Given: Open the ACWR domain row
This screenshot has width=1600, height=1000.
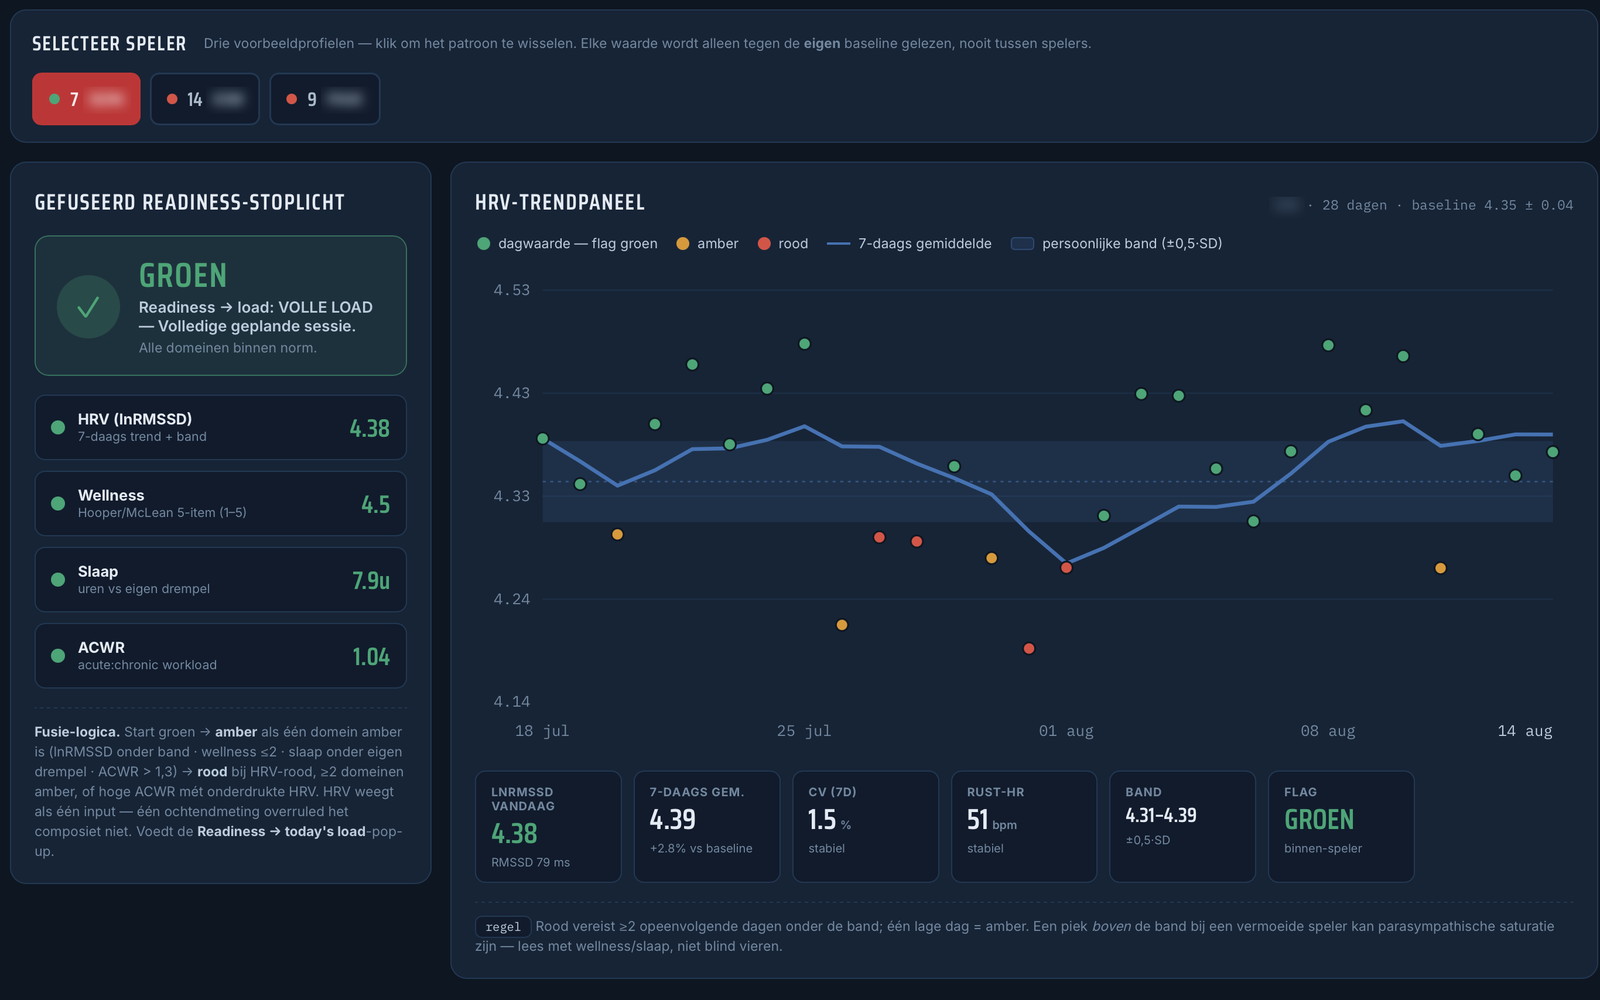Looking at the screenshot, I should pyautogui.click(x=220, y=655).
